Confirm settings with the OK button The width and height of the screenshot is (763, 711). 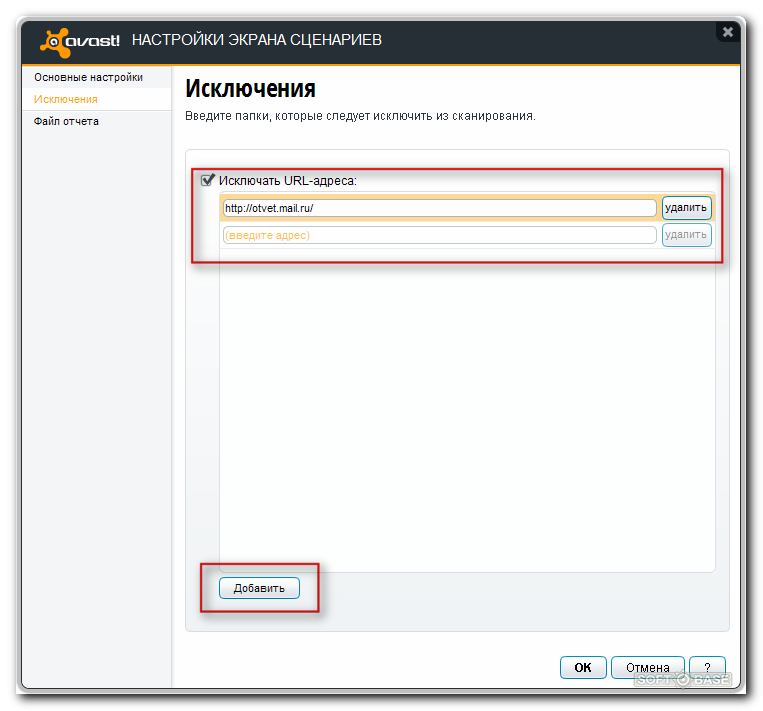pyautogui.click(x=582, y=667)
